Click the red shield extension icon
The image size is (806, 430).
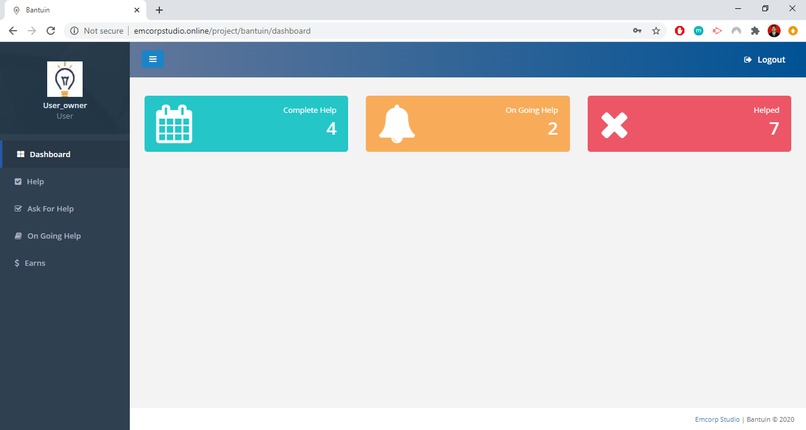680,31
